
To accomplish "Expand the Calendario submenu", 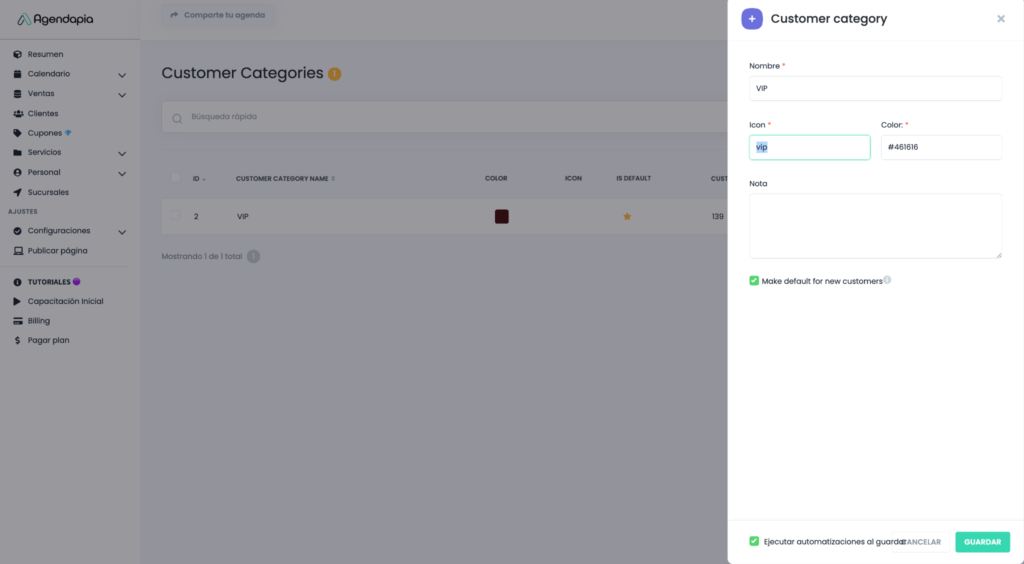I will coord(122,74).
